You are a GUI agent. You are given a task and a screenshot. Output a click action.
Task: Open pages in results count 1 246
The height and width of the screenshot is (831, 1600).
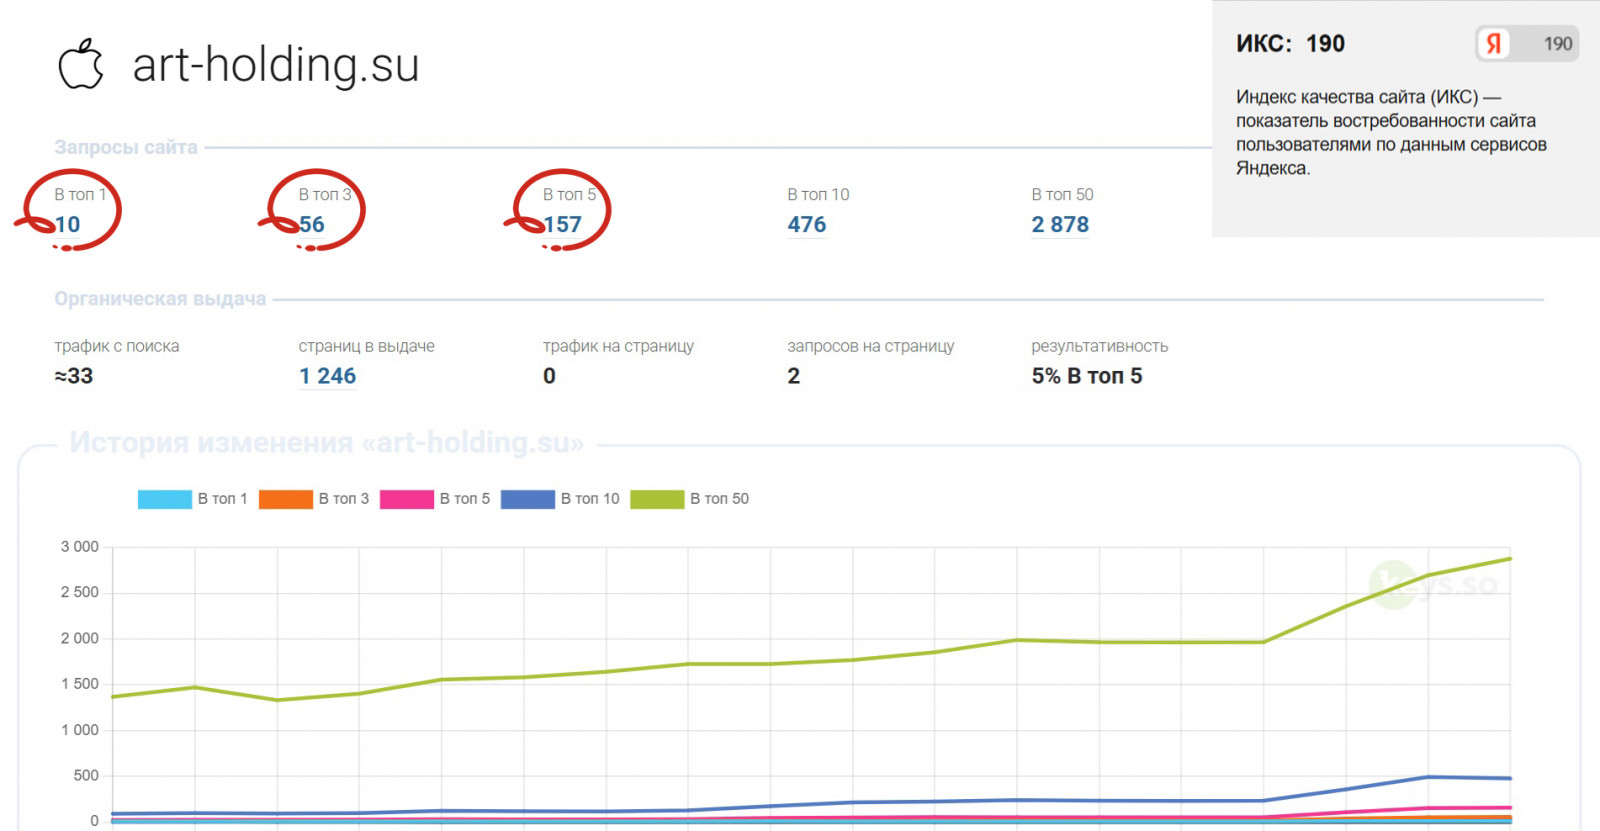(x=328, y=376)
